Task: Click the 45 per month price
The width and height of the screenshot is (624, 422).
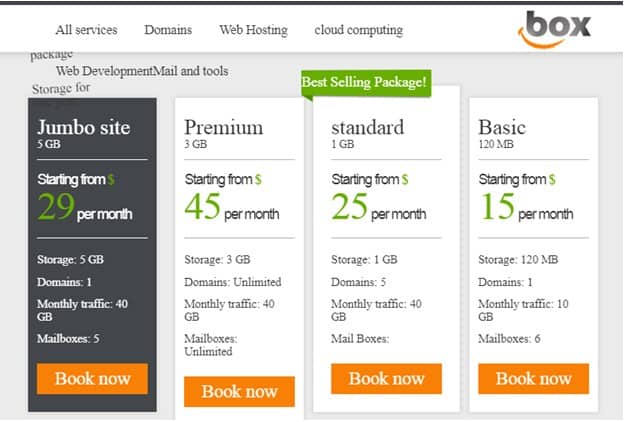Action: (232, 207)
